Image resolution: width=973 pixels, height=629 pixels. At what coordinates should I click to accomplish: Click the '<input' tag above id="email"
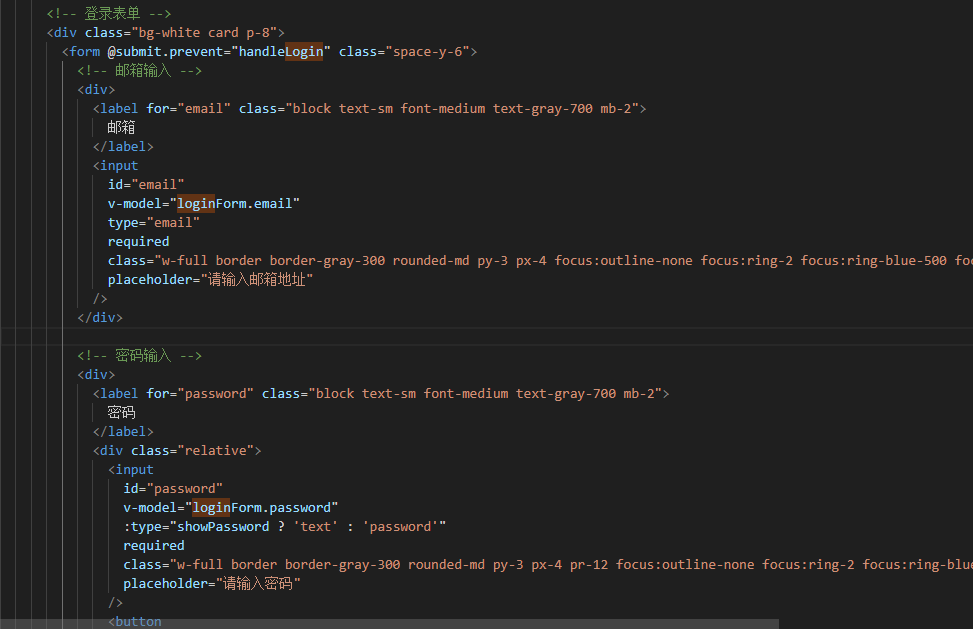pos(115,166)
